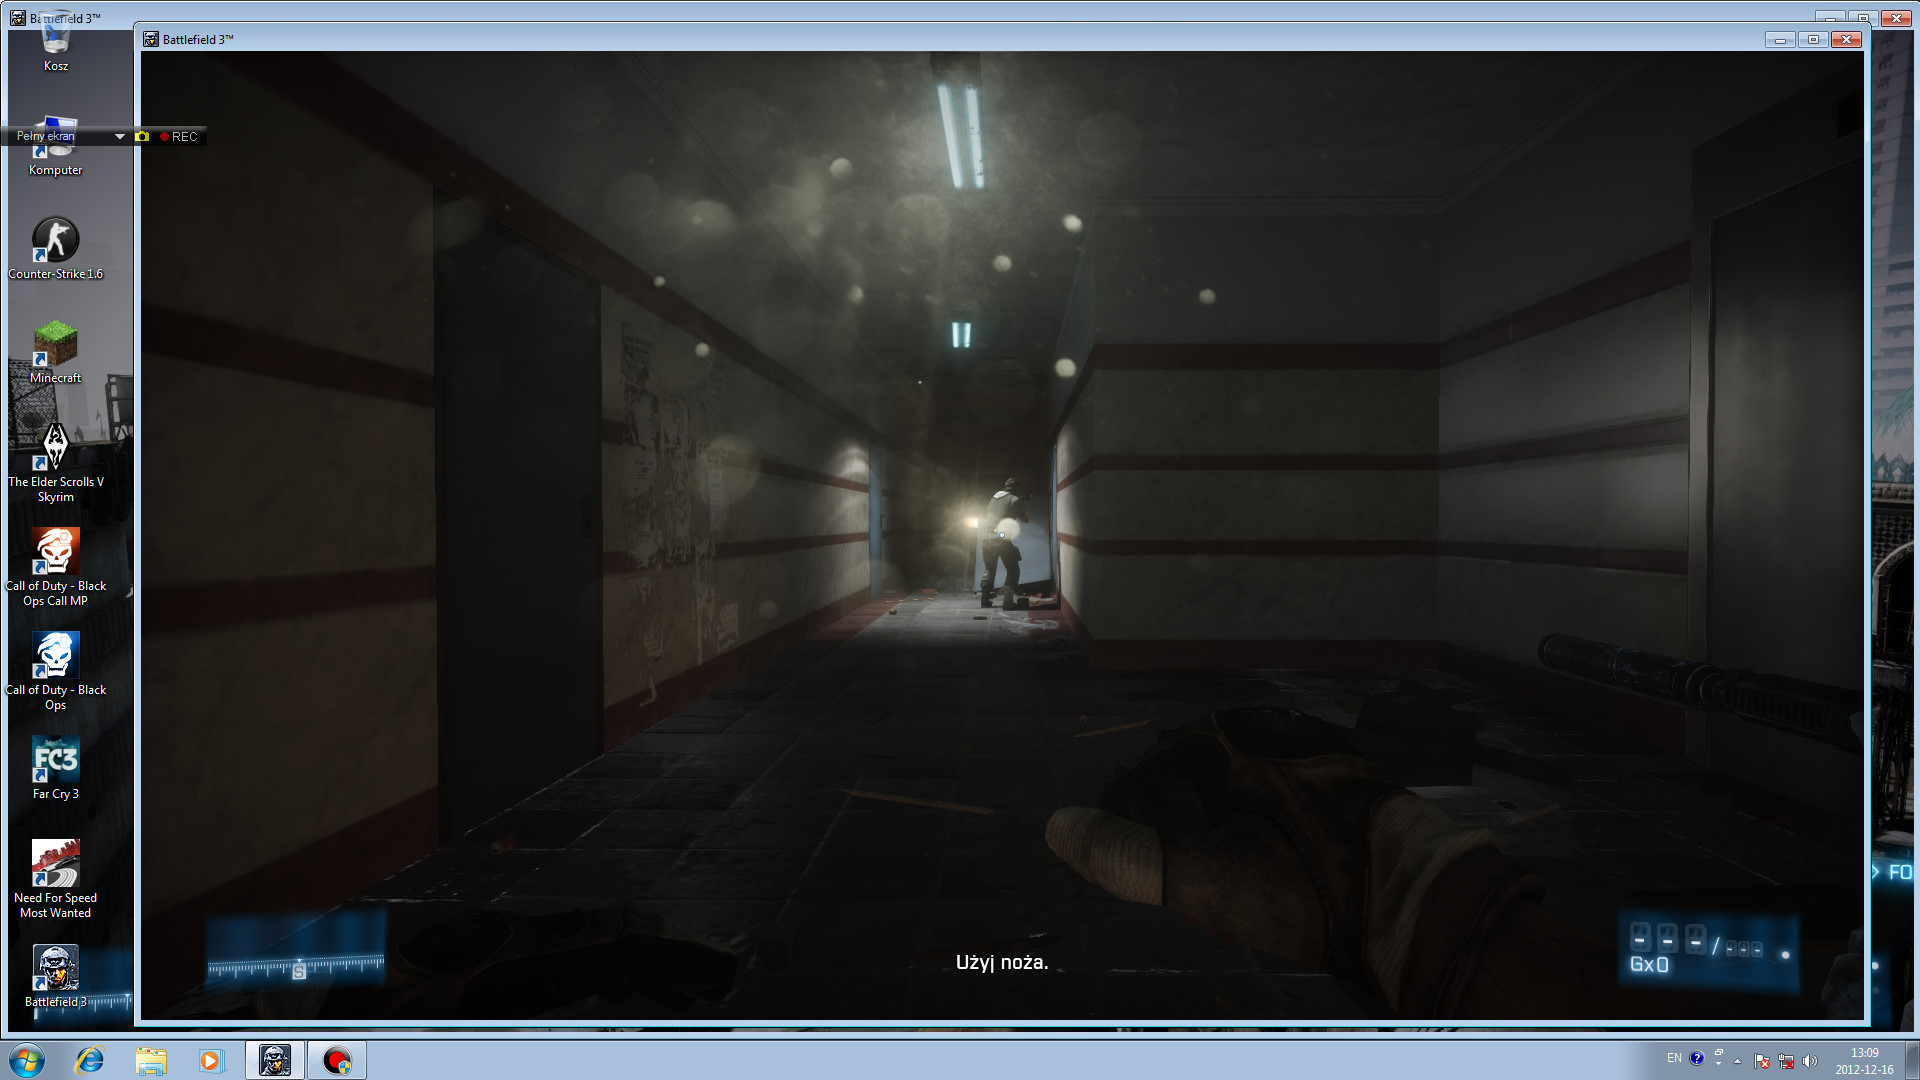Select Call of Duty Black Ops MP shortcut
Image resolution: width=1920 pixels, height=1080 pixels.
(56, 567)
